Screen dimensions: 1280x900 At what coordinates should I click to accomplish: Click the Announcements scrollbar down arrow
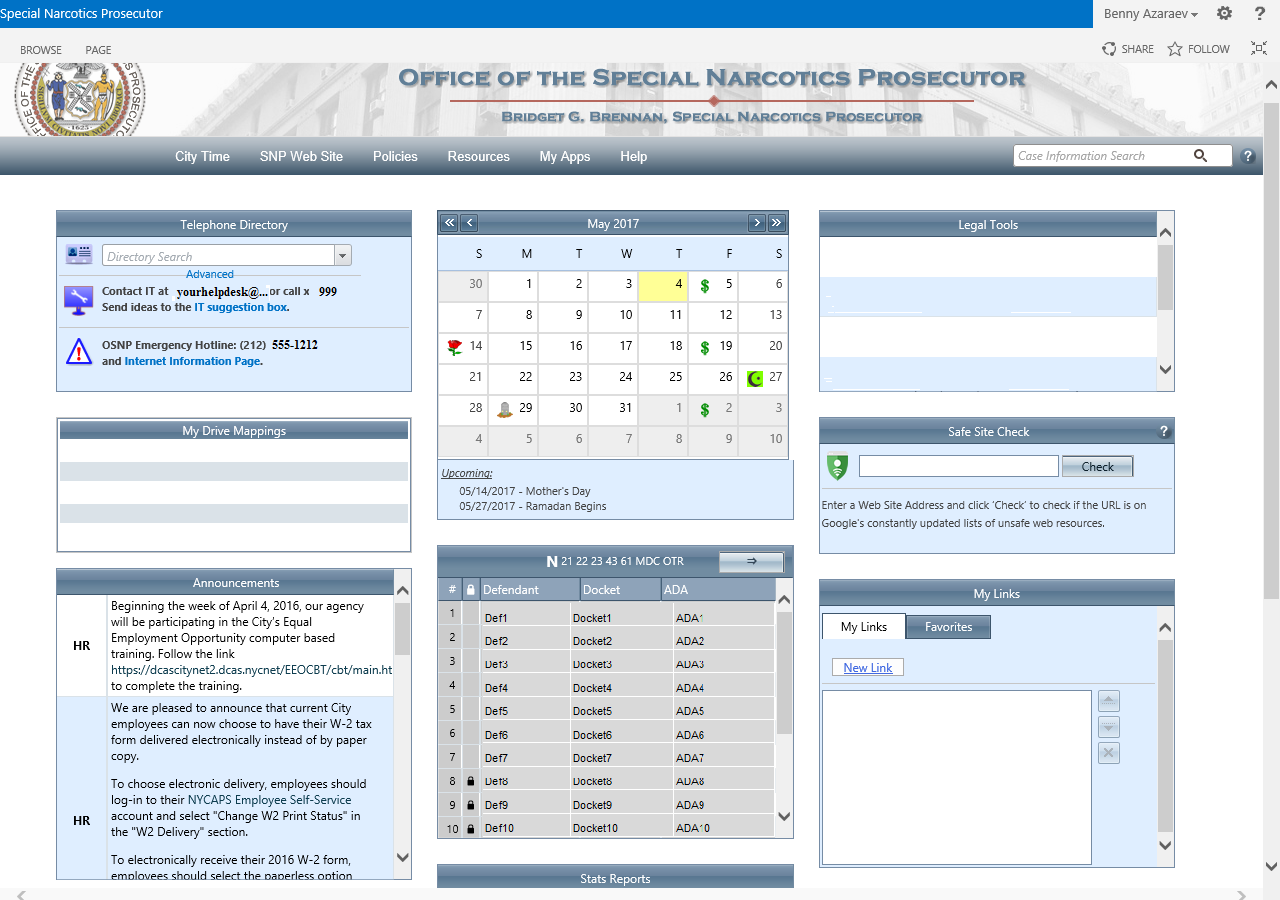(x=403, y=857)
